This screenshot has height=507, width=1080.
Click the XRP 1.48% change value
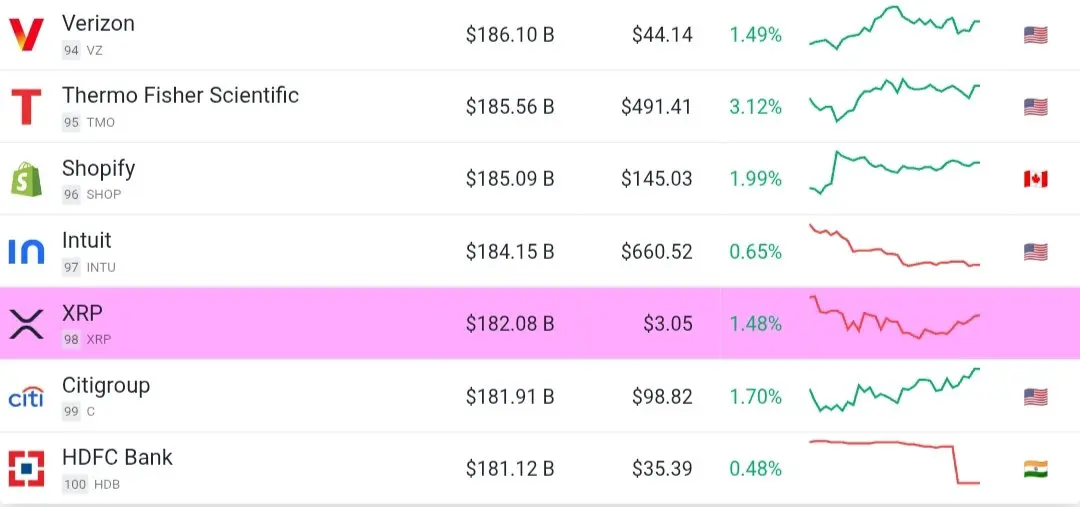pyautogui.click(x=756, y=324)
